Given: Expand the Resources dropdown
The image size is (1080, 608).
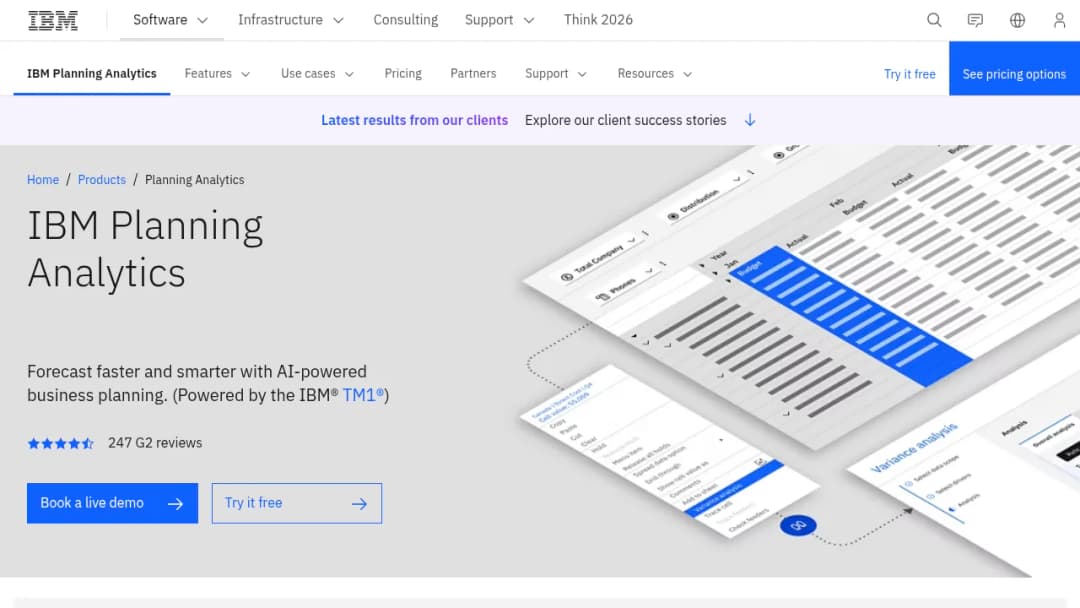Looking at the screenshot, I should pyautogui.click(x=654, y=74).
